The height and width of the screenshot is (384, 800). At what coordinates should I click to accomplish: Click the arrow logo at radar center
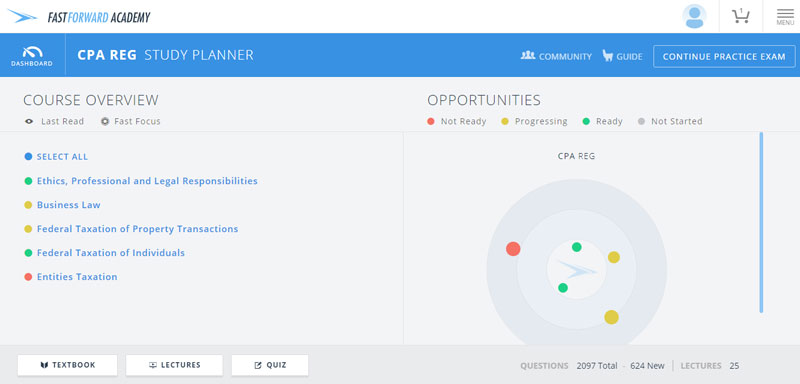pyautogui.click(x=577, y=269)
